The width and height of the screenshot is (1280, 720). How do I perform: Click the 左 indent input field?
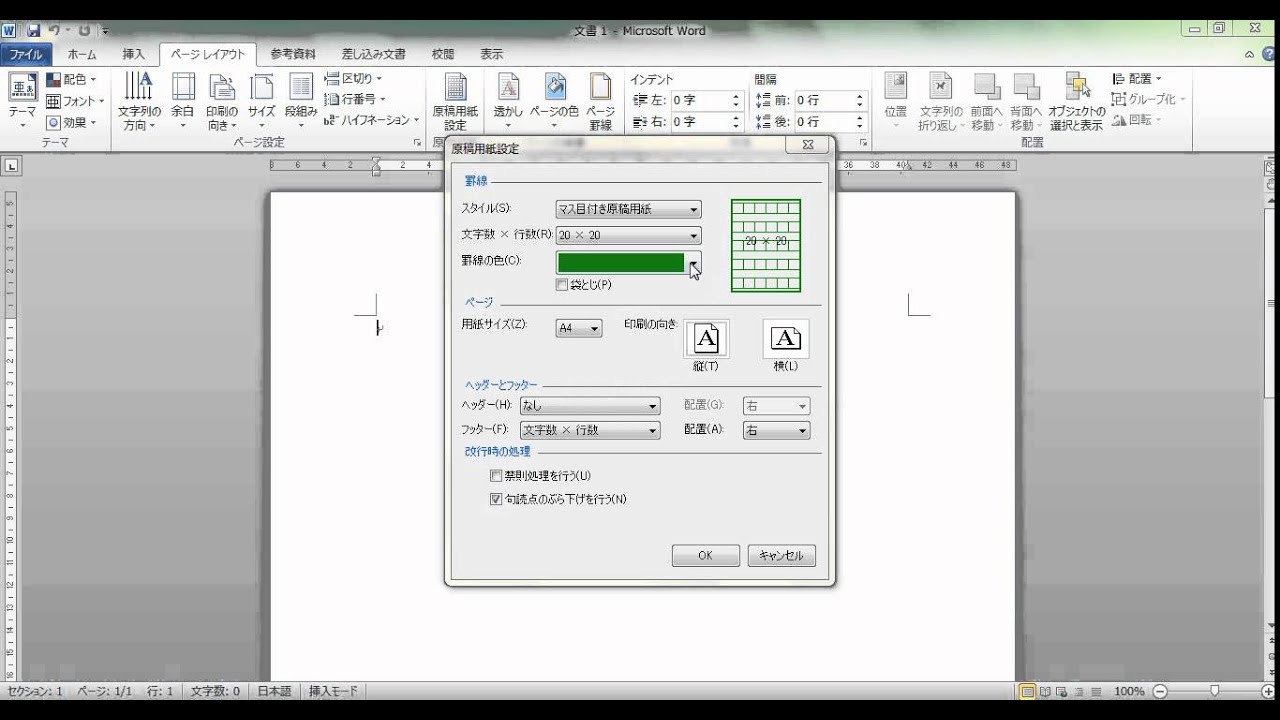(x=699, y=101)
